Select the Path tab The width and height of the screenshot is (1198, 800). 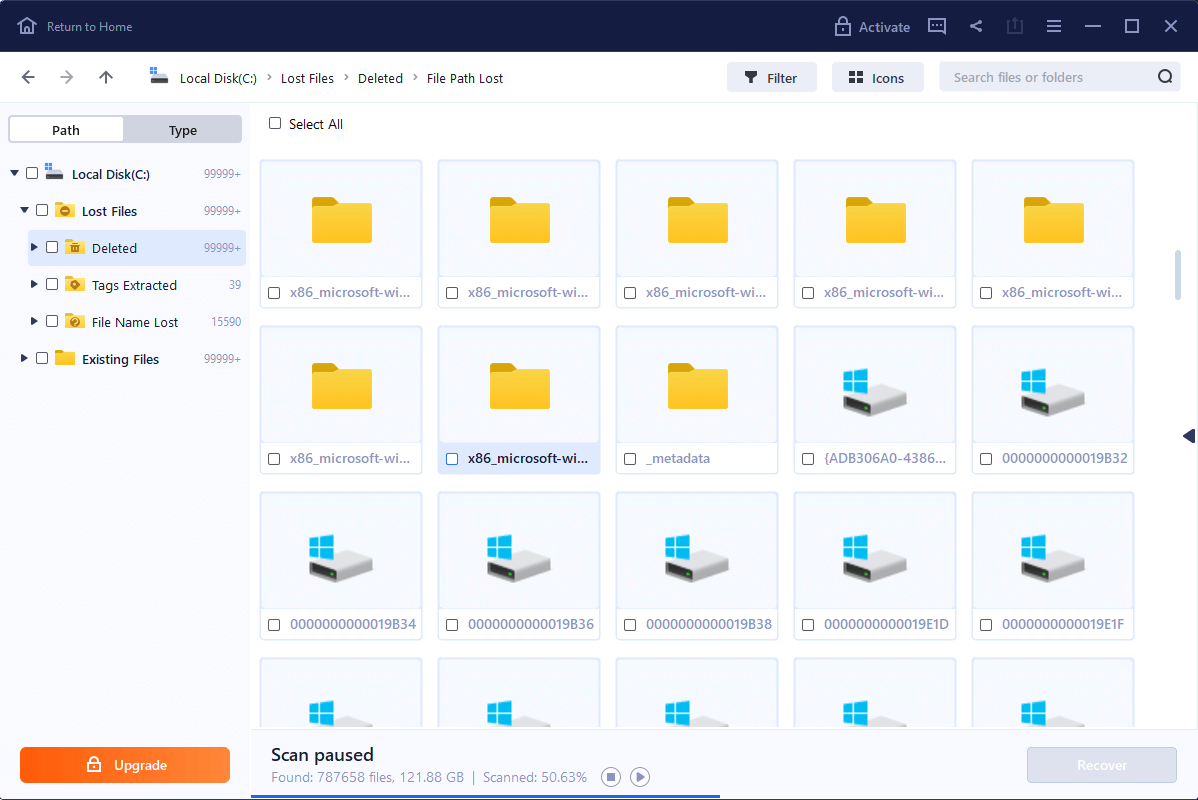tap(66, 130)
